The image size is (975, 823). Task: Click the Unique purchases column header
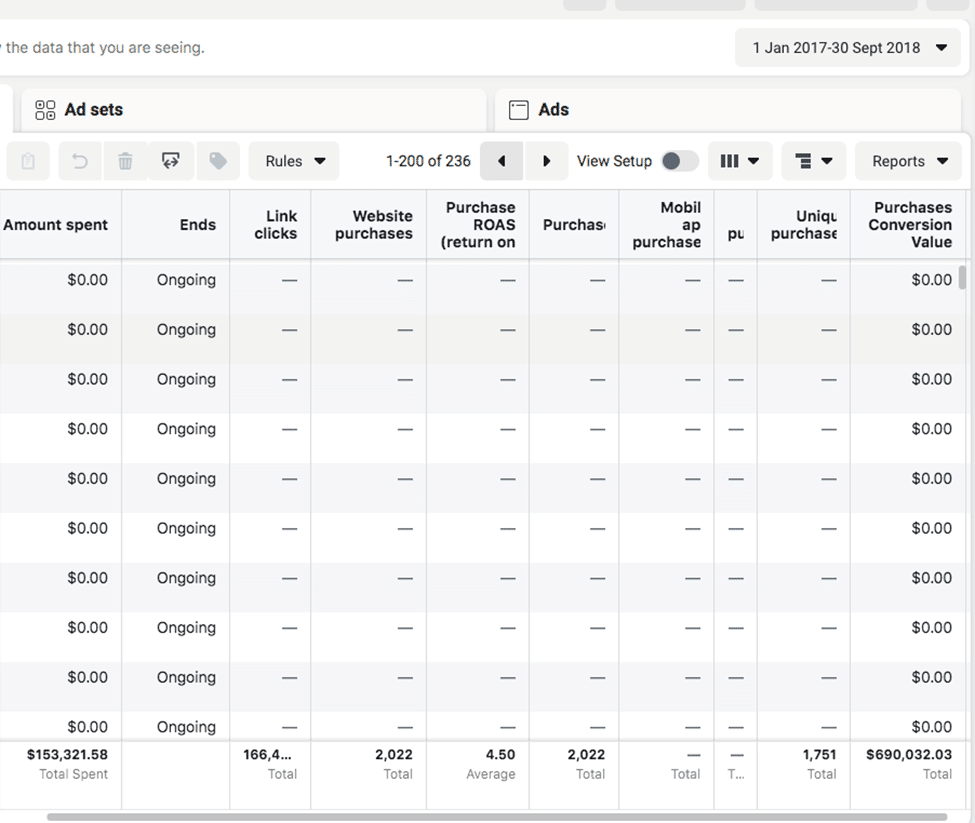point(803,225)
